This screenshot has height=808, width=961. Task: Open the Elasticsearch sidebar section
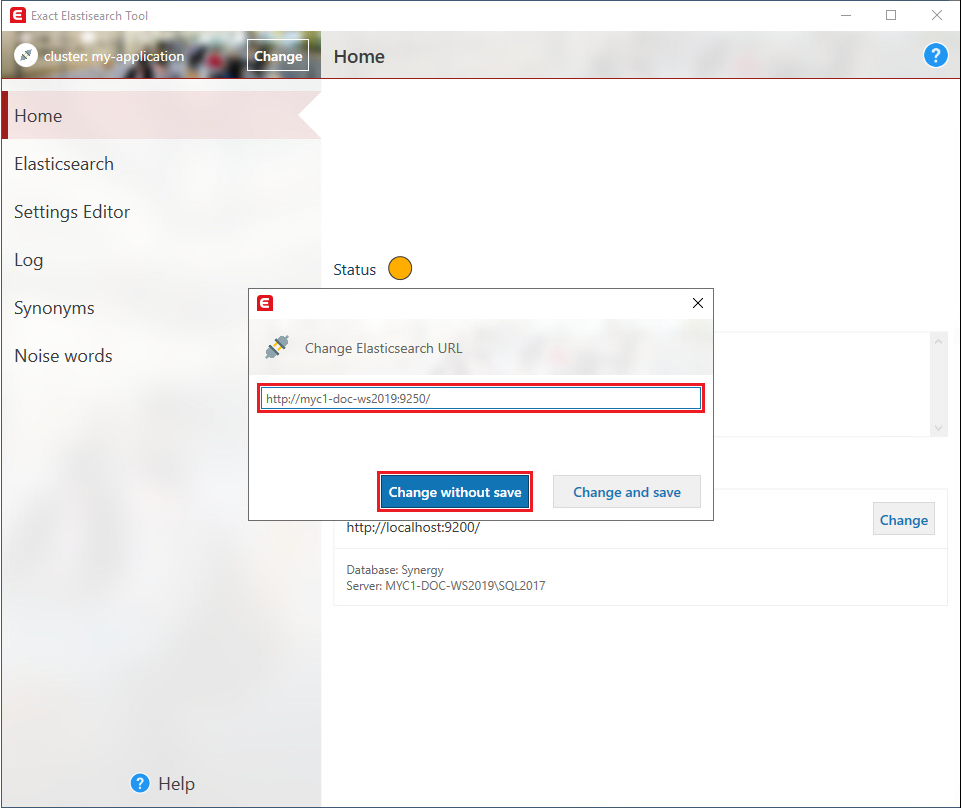pyautogui.click(x=64, y=164)
